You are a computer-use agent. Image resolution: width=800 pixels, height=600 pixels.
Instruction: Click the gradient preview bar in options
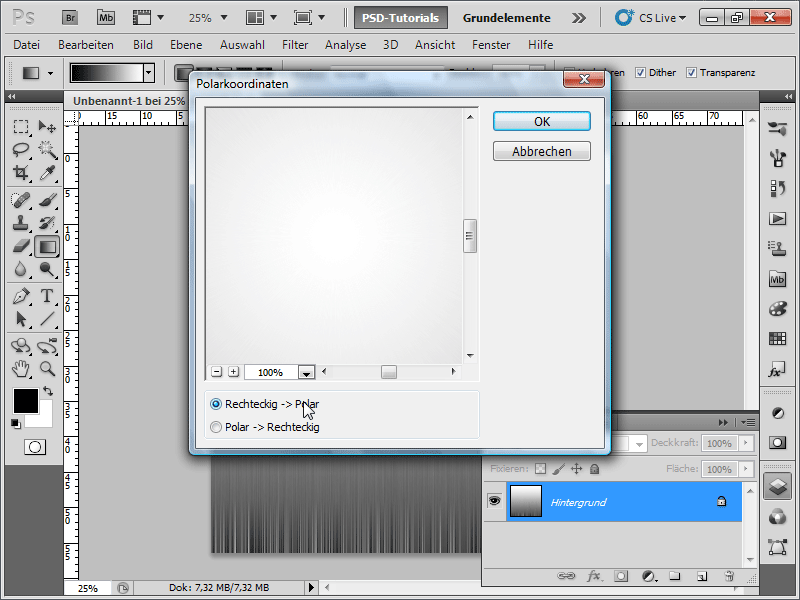pos(107,73)
